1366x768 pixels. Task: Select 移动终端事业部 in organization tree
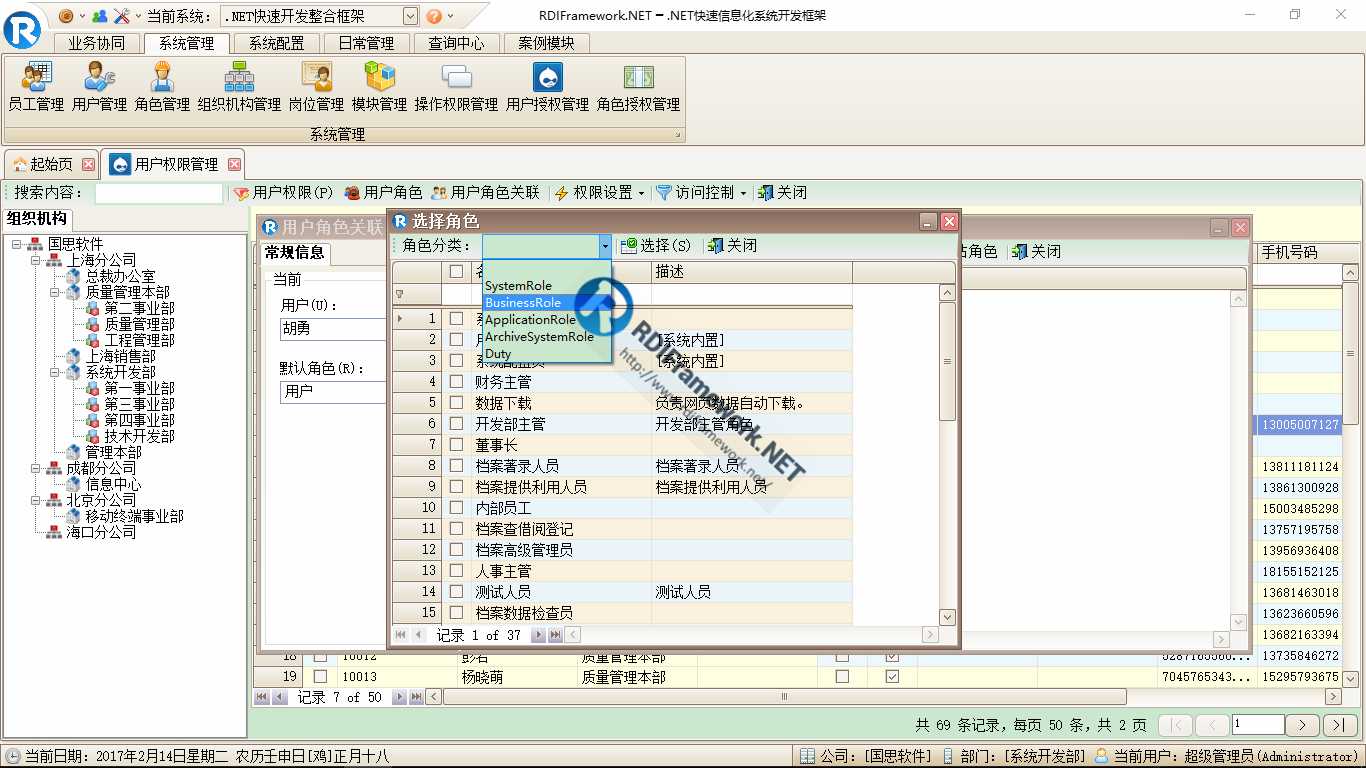click(134, 516)
